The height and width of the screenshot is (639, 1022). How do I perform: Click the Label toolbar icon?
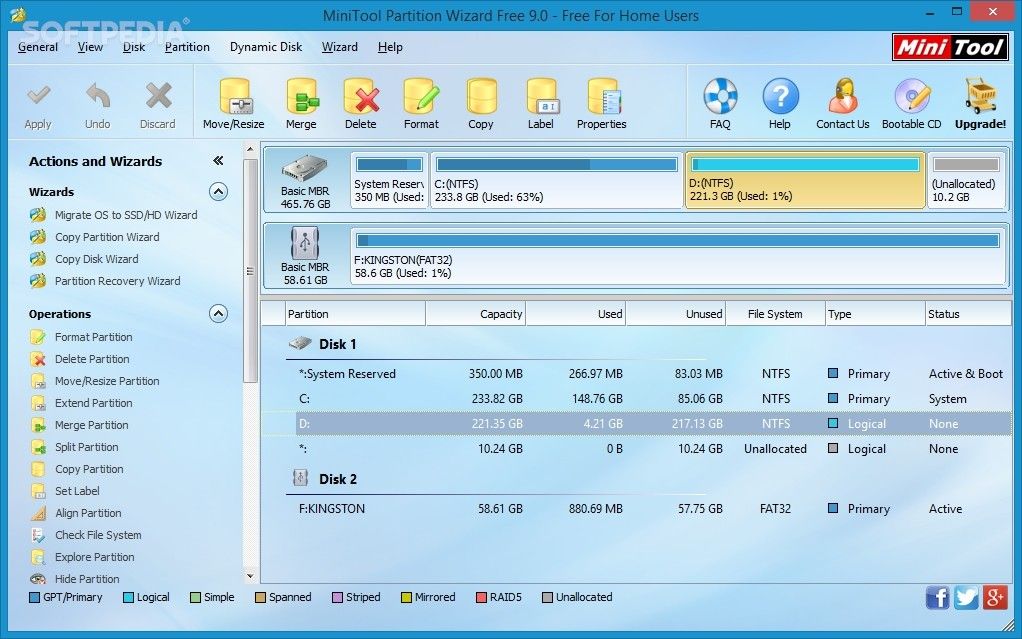(x=542, y=96)
